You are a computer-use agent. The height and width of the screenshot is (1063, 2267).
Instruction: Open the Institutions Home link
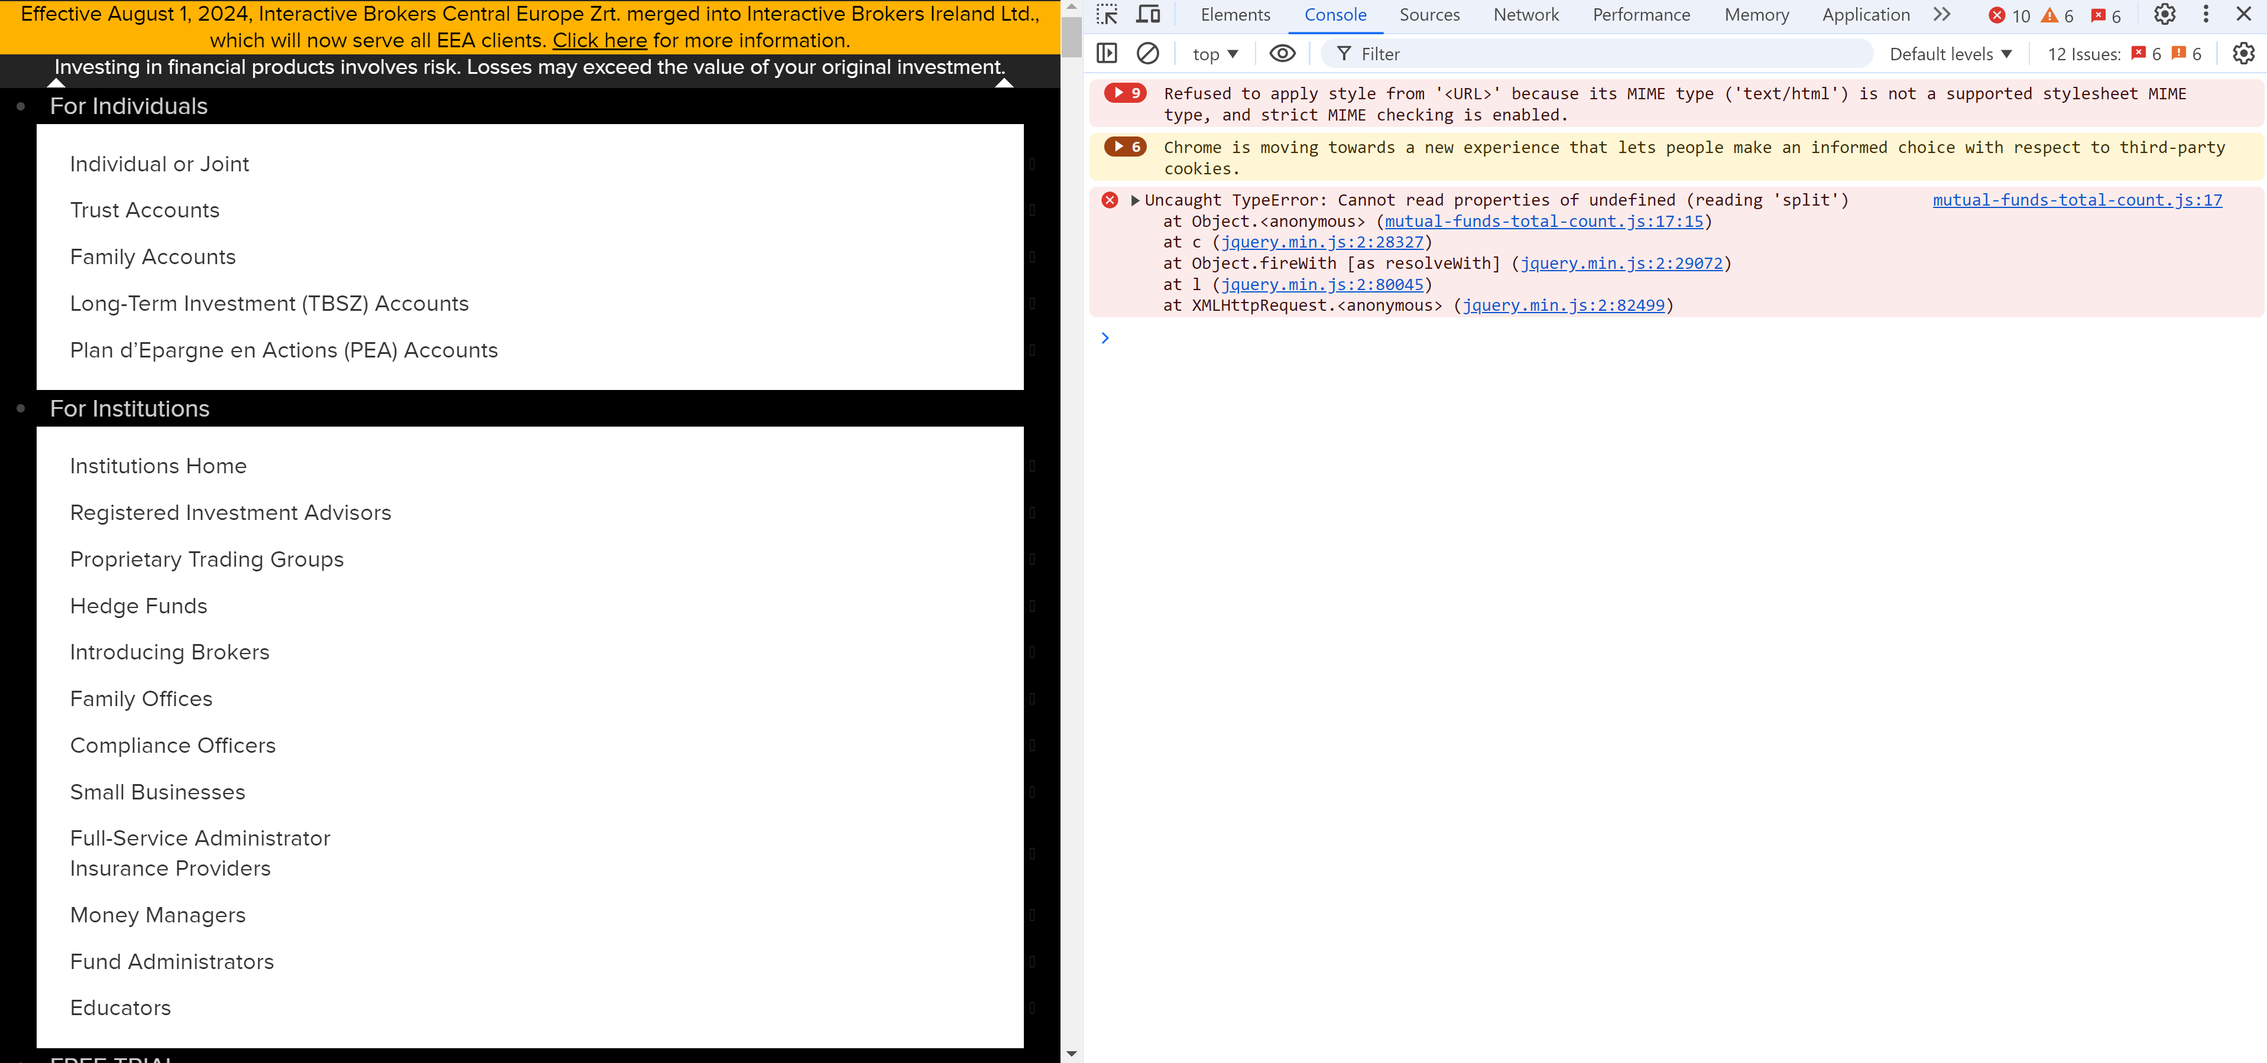point(158,466)
